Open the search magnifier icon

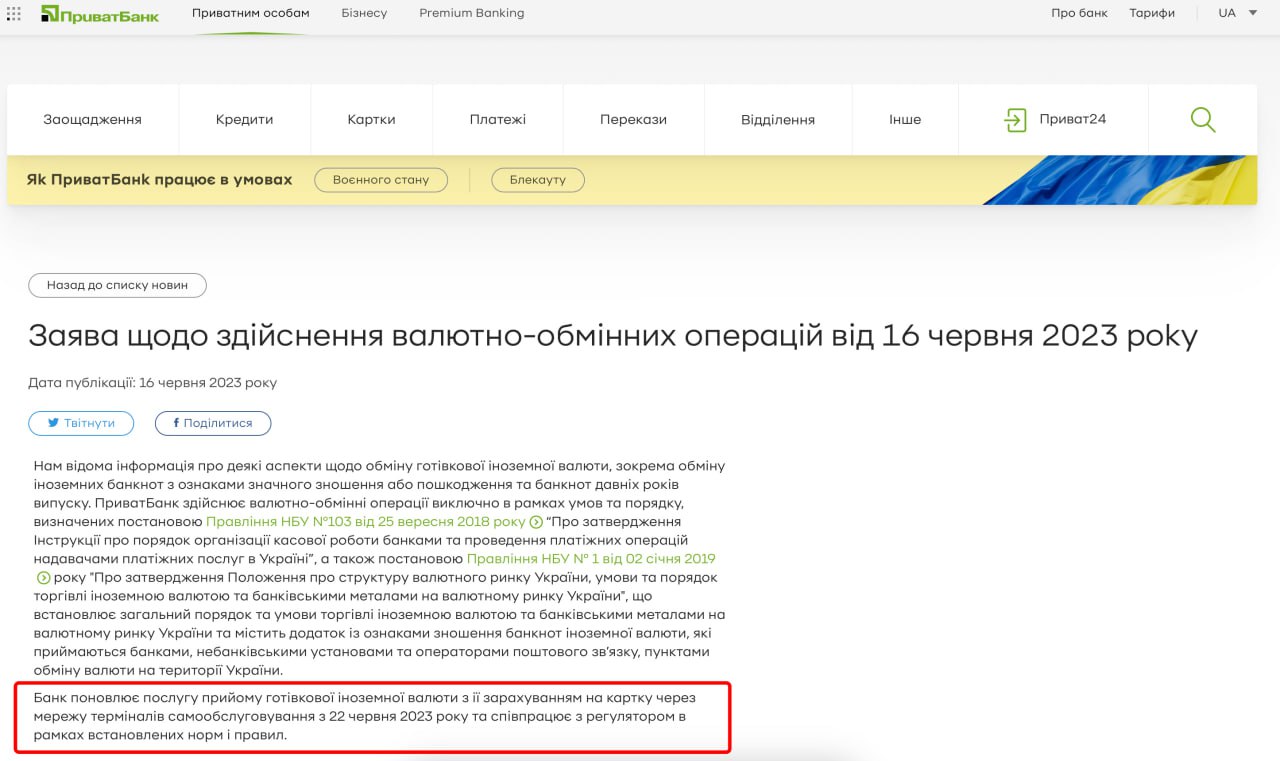click(1203, 120)
